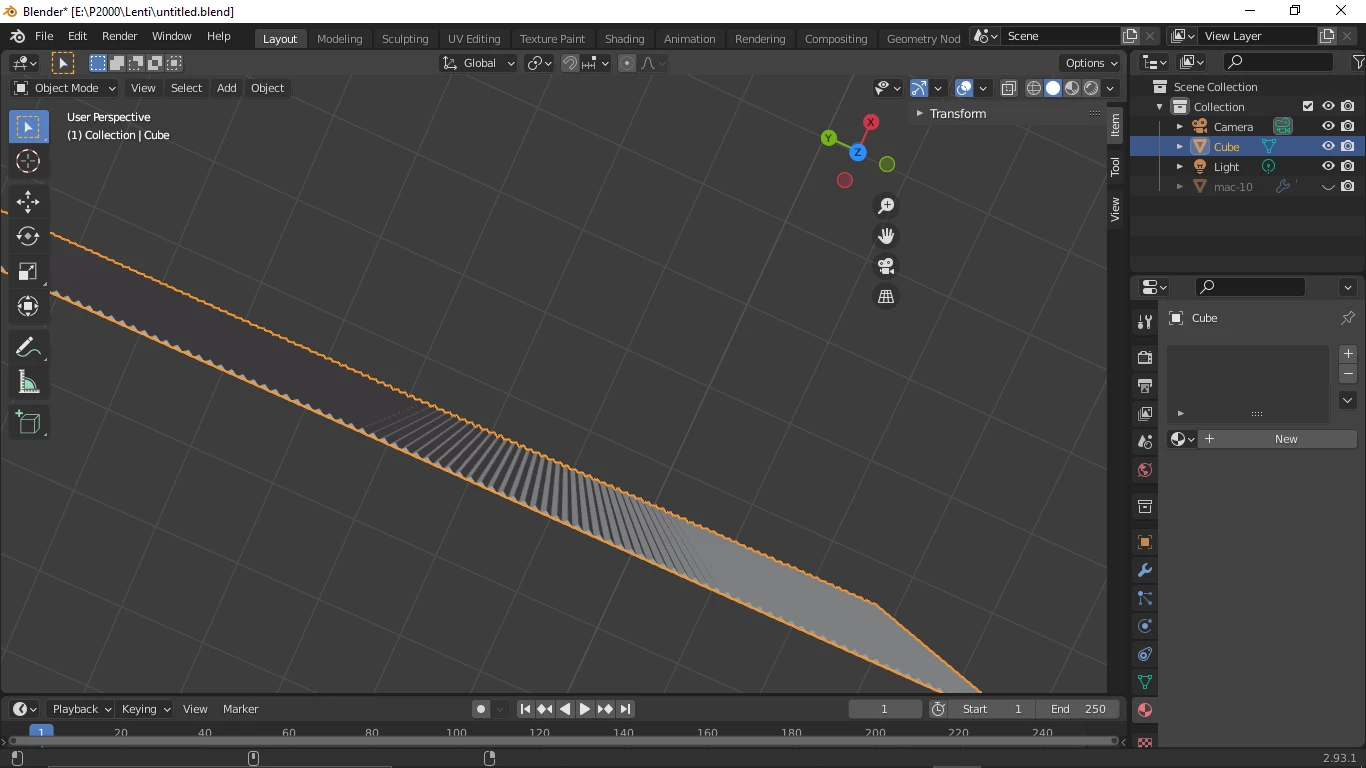This screenshot has width=1366, height=768.
Task: Open the Keying dropdown
Action: [x=145, y=709]
